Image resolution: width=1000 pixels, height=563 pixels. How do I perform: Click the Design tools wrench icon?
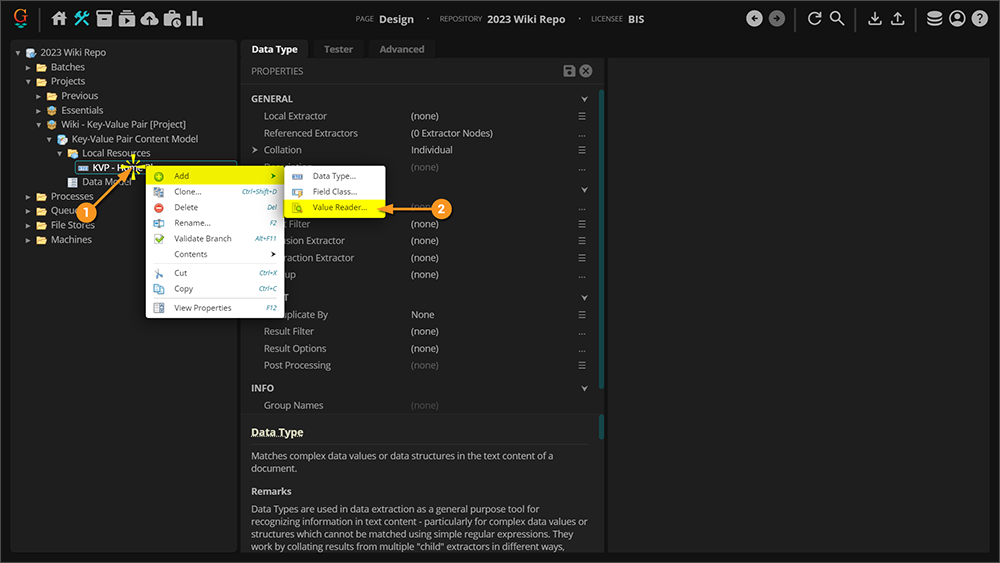82,19
